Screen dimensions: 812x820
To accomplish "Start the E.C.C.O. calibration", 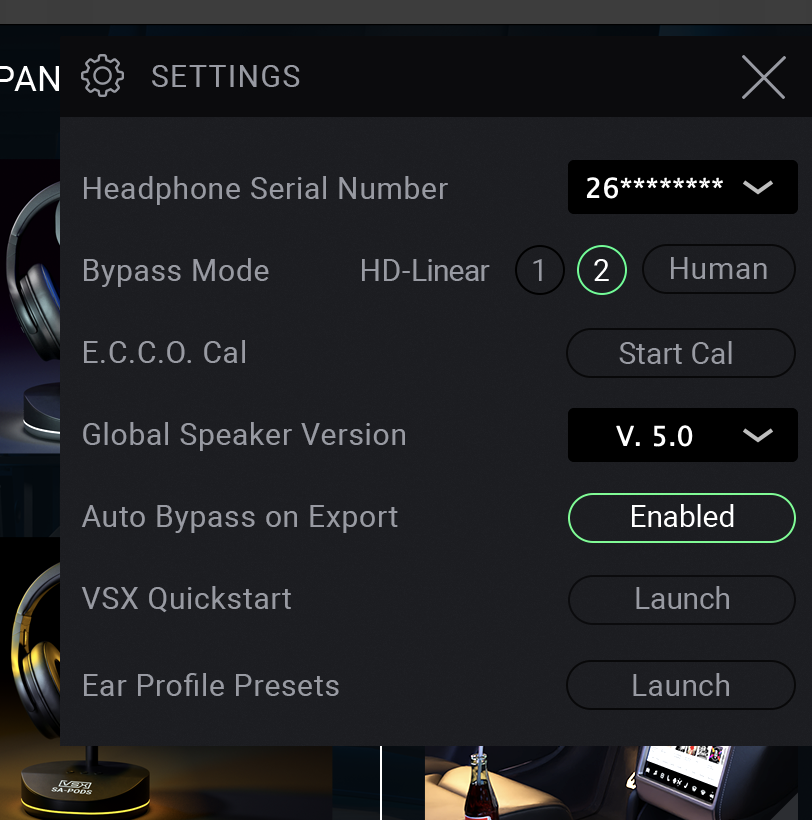I will click(681, 353).
